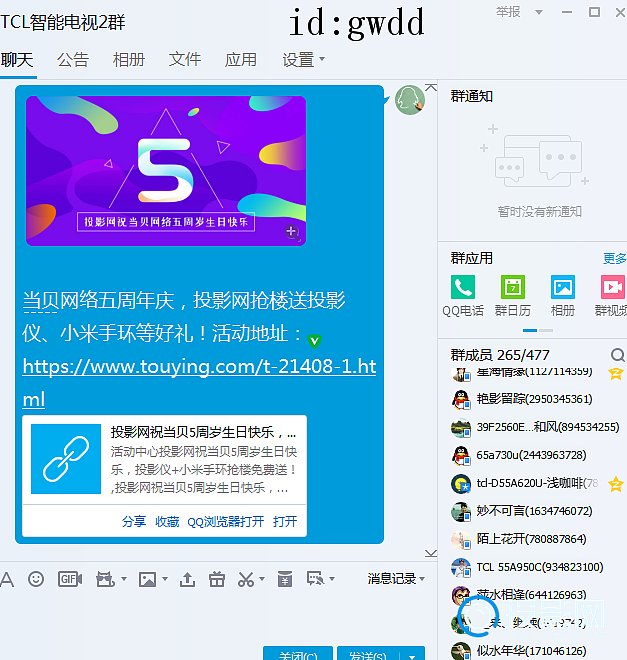Click the red envelope wallet icon
This screenshot has width=627, height=660.
pyautogui.click(x=285, y=579)
